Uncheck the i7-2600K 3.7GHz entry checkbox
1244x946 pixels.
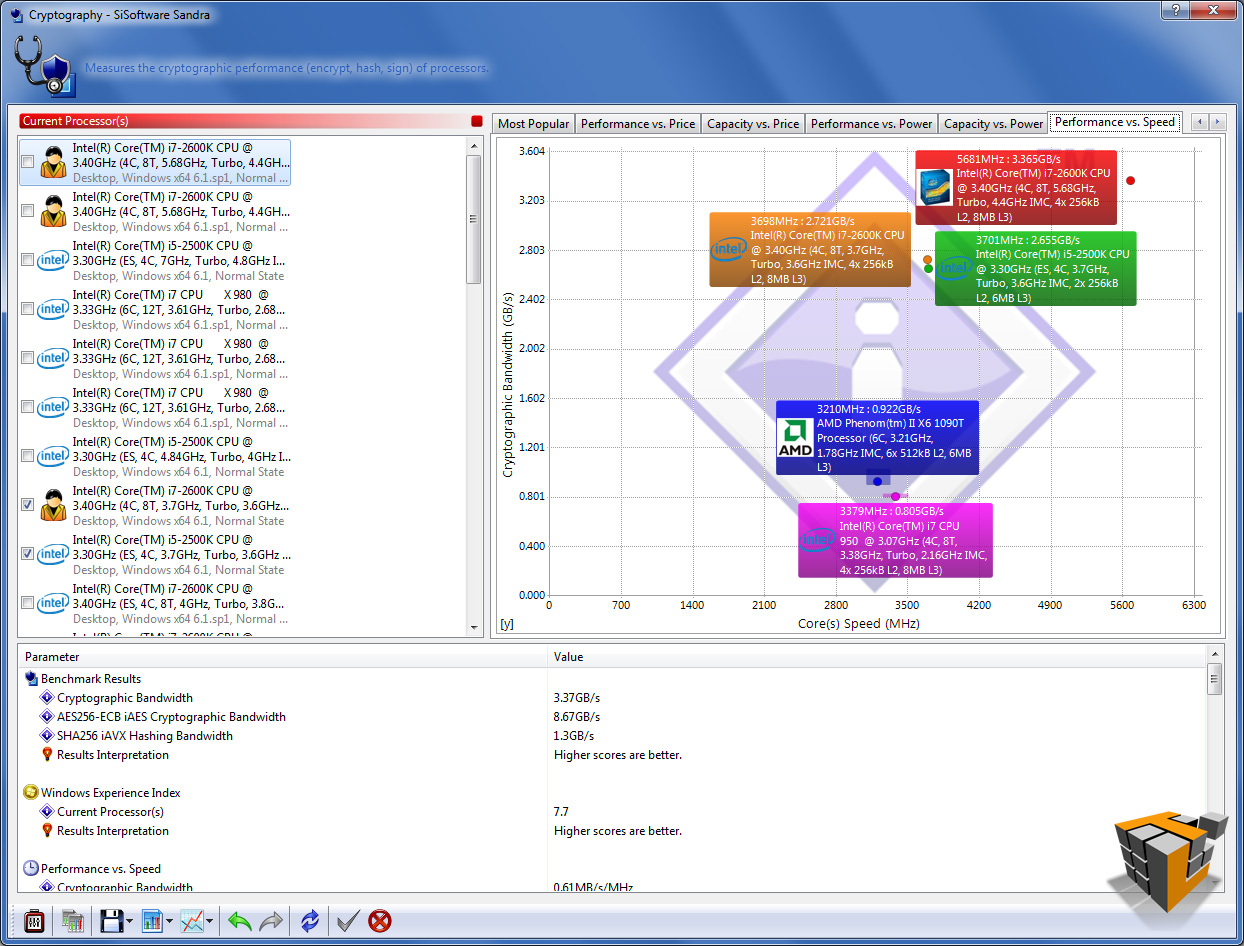28,505
